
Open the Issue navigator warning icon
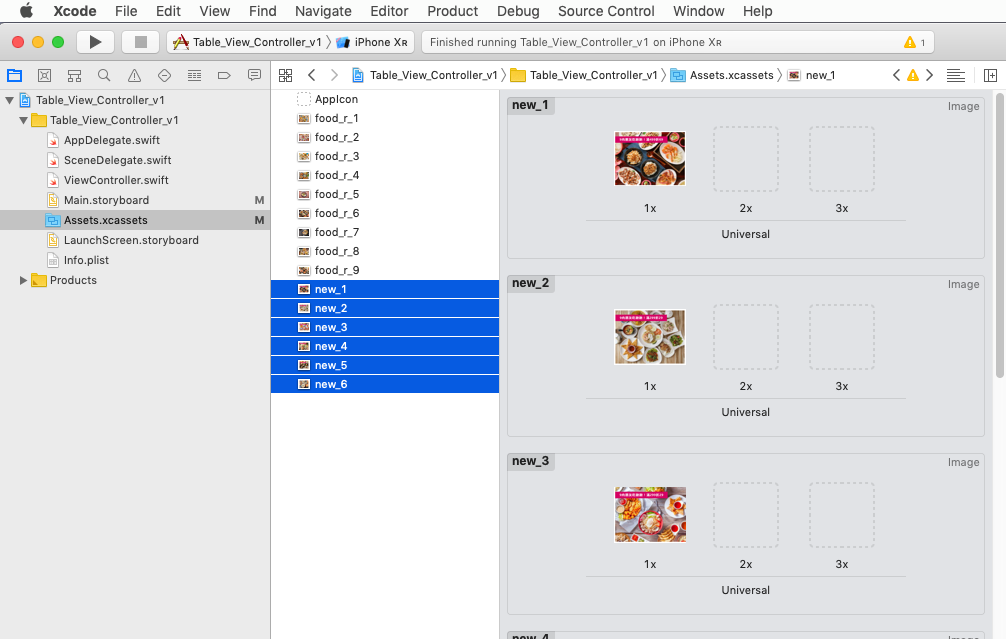134,76
